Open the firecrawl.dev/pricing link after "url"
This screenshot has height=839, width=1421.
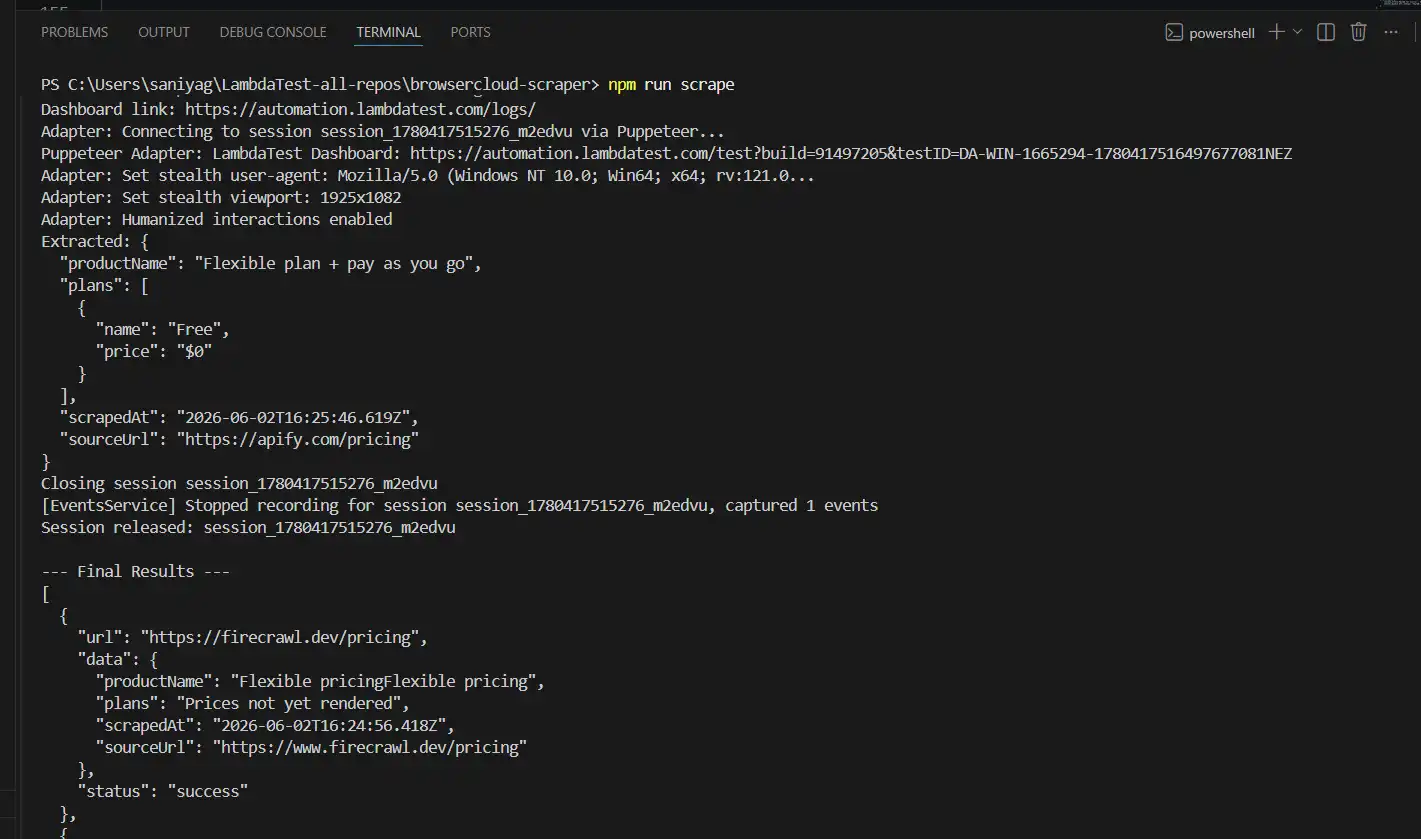tap(284, 638)
